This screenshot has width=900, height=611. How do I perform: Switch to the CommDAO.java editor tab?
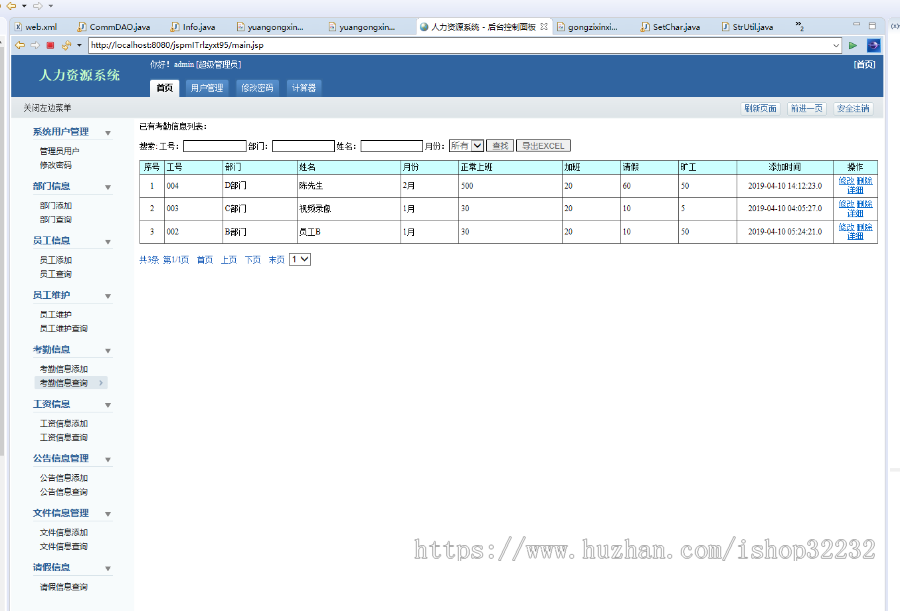tap(114, 26)
